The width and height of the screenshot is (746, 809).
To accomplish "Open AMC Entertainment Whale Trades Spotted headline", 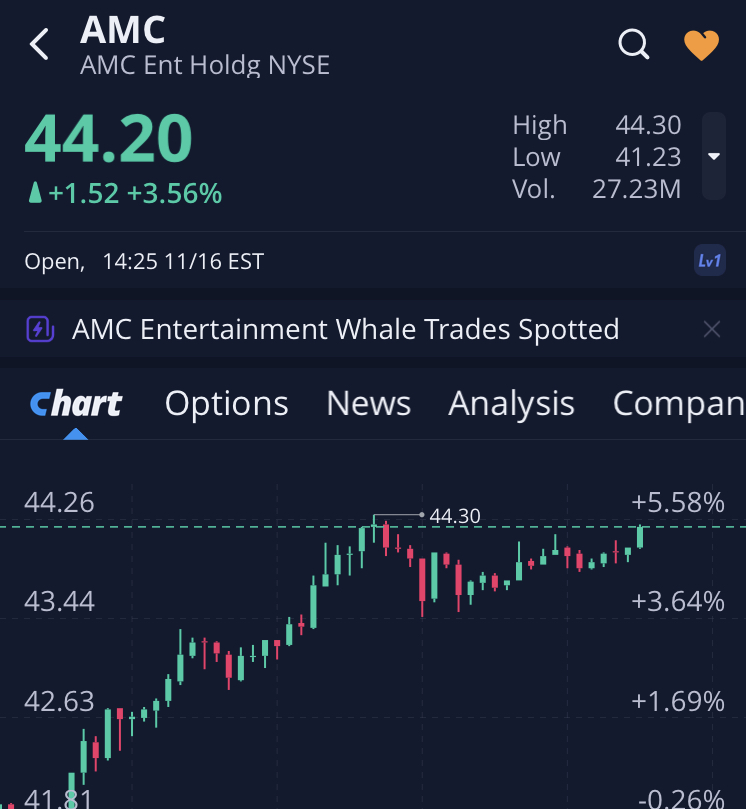I will [345, 329].
